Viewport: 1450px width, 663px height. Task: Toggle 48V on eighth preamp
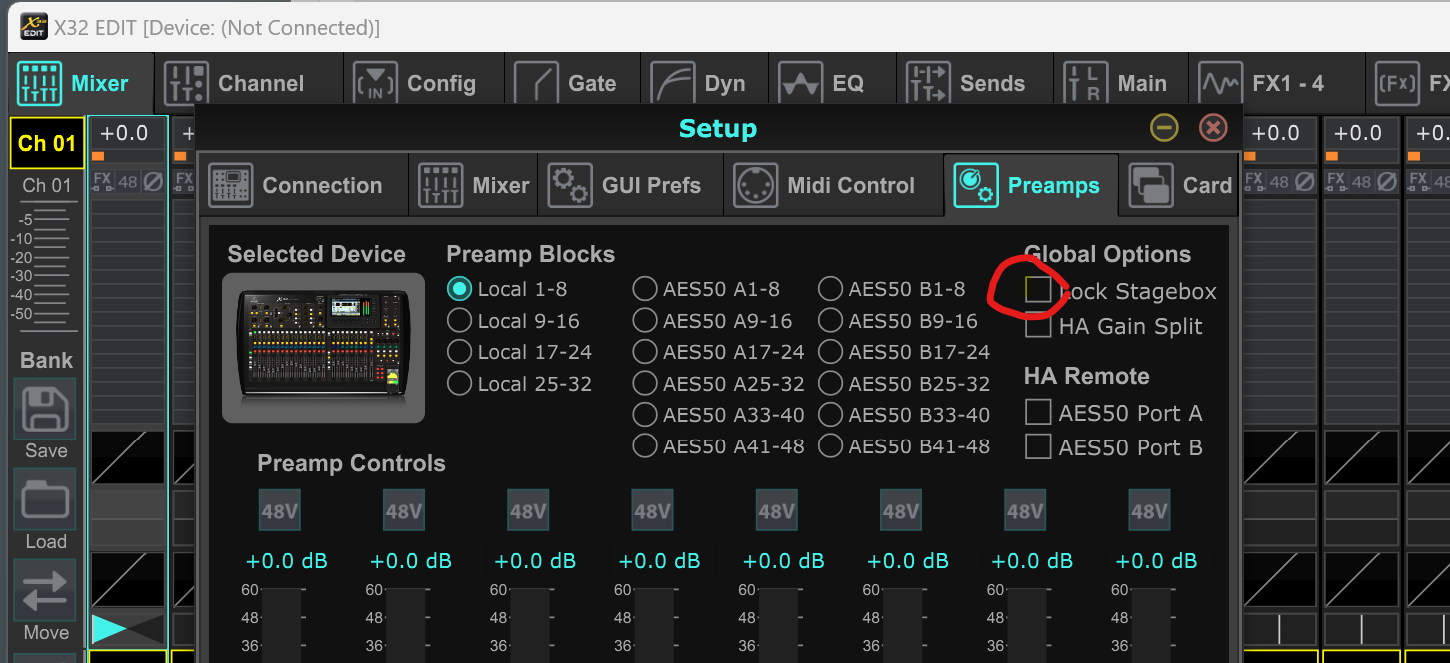pyautogui.click(x=1149, y=511)
